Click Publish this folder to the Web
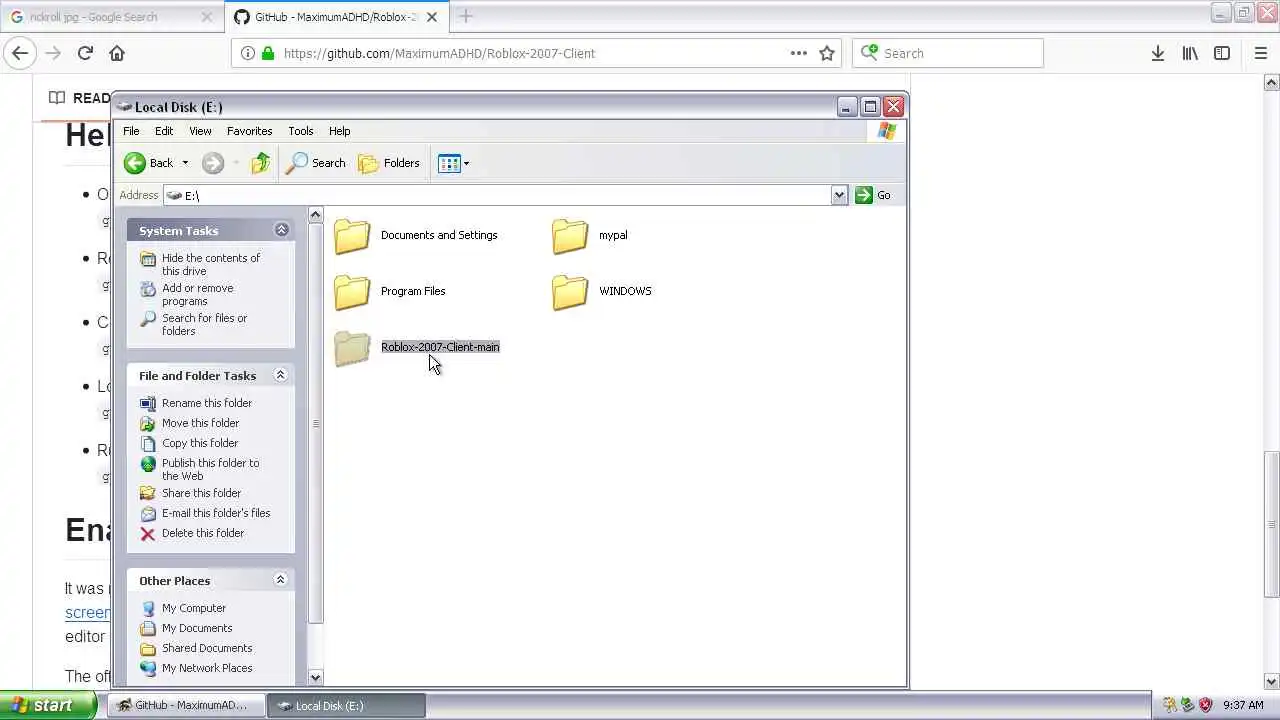 (200, 469)
